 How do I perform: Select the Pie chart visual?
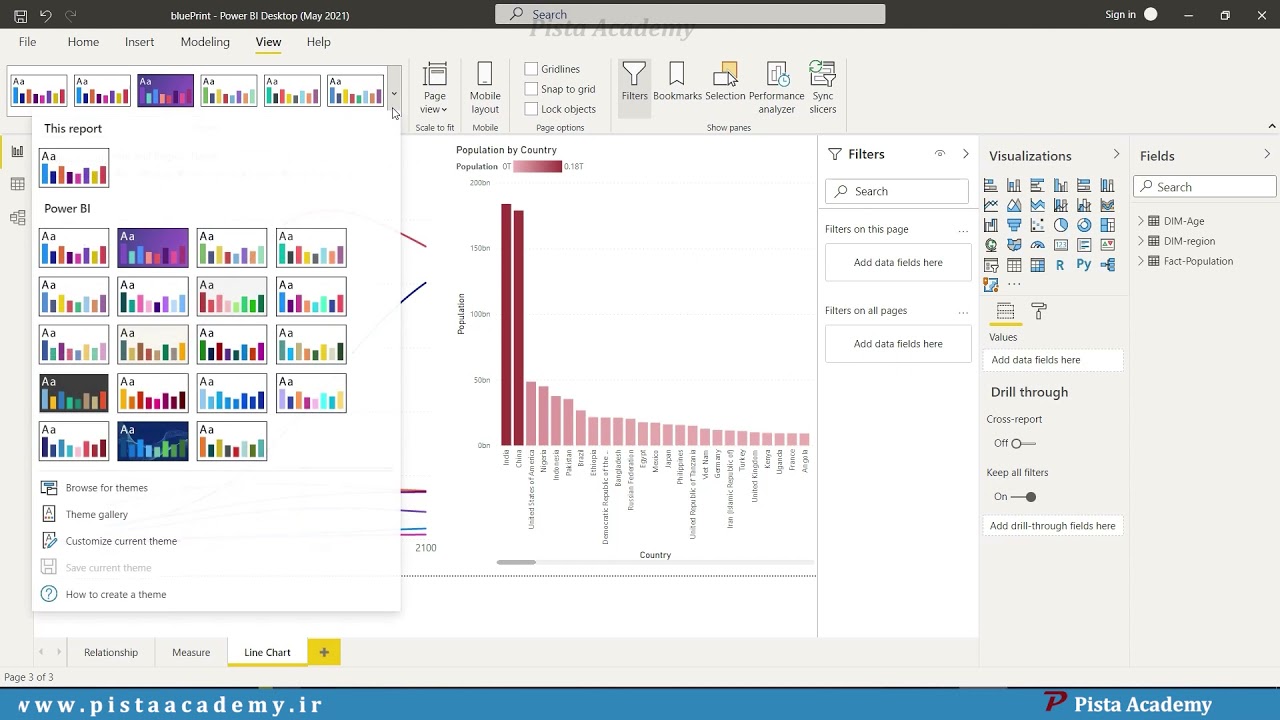(1061, 225)
